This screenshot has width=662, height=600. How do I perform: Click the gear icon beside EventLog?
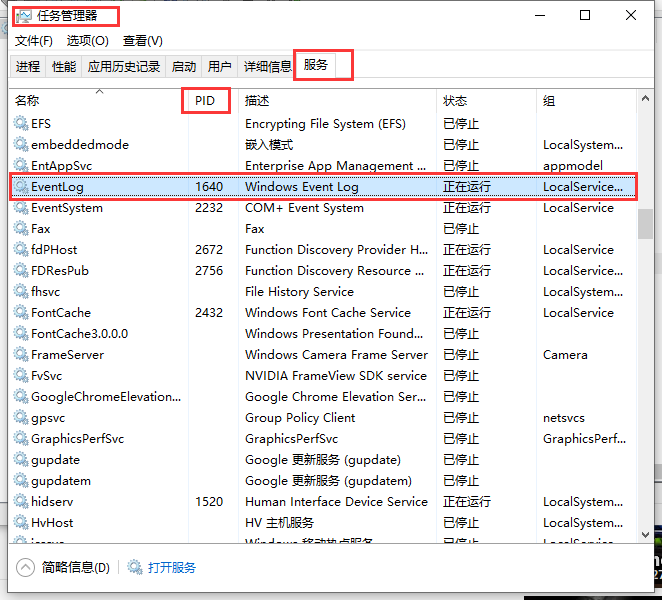click(21, 186)
